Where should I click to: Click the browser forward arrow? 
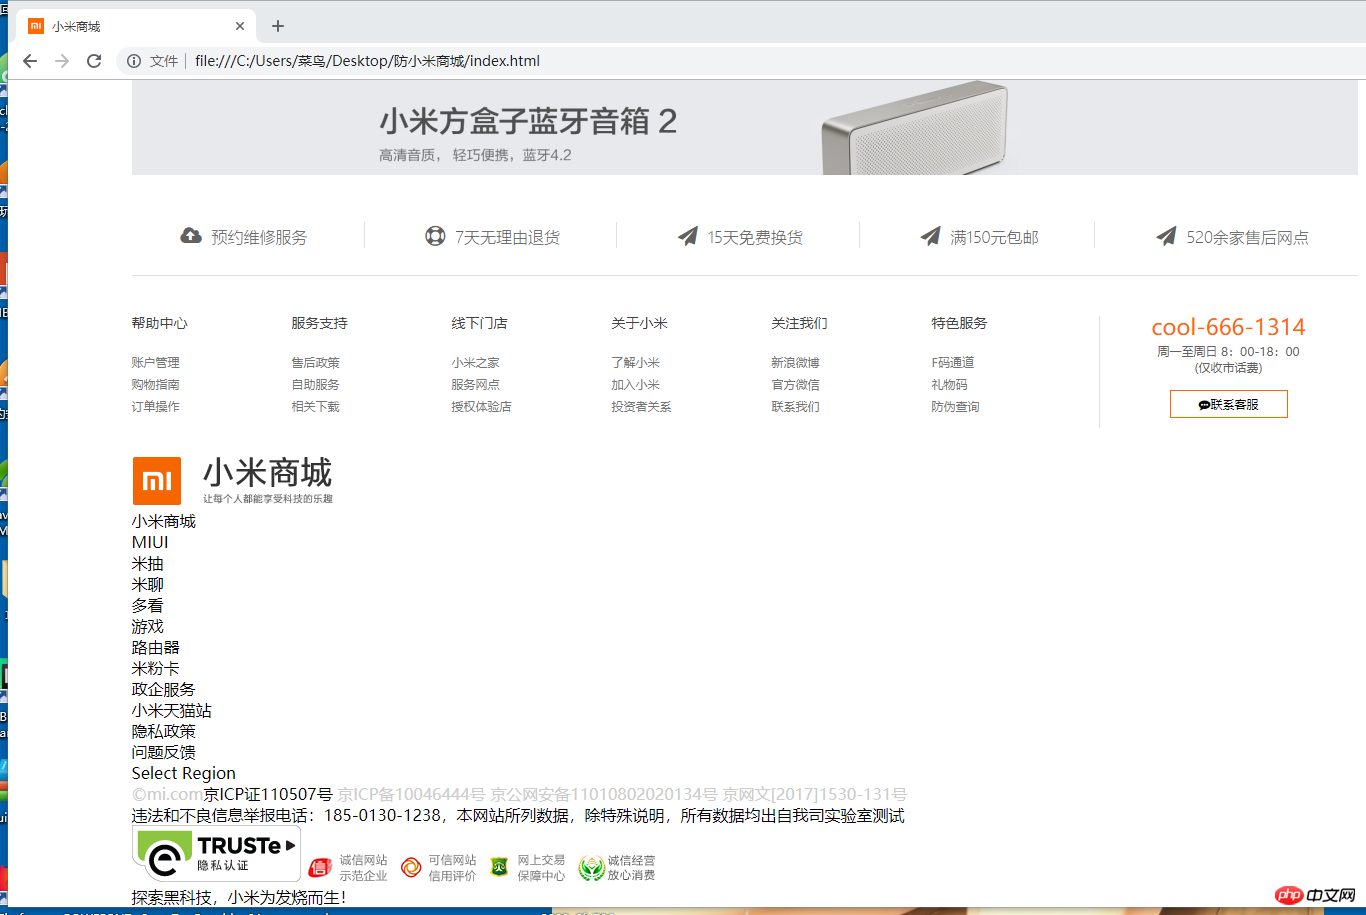tap(62, 61)
